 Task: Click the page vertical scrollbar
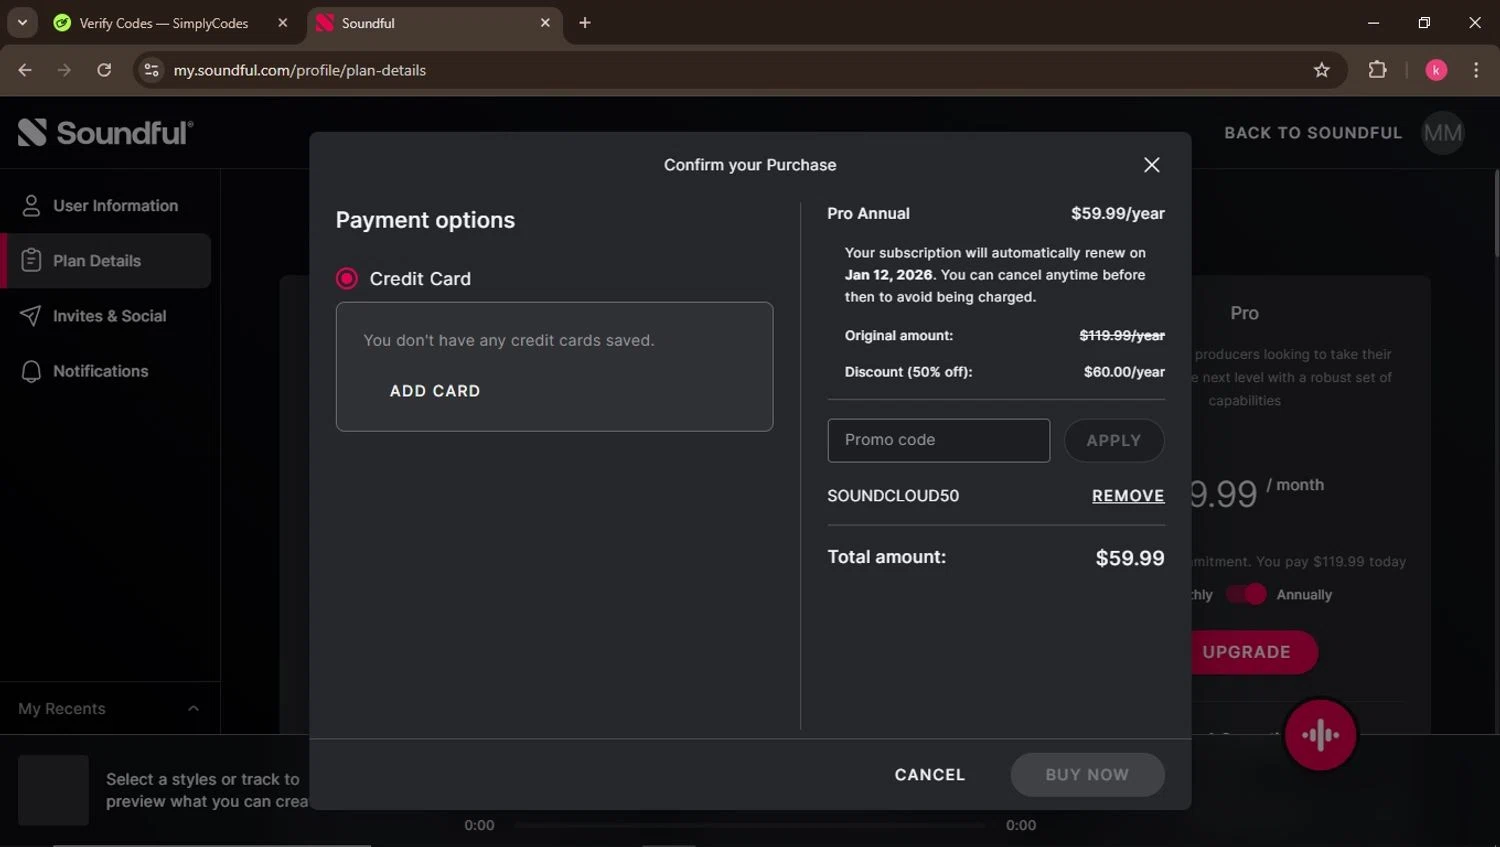point(1496,215)
